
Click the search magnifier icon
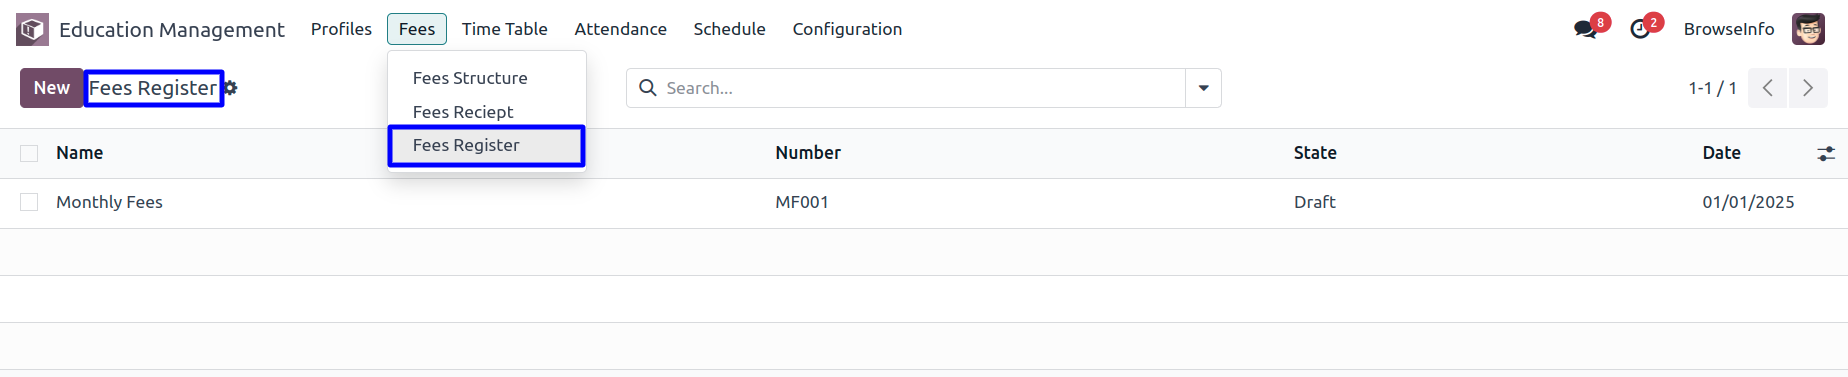(x=648, y=88)
